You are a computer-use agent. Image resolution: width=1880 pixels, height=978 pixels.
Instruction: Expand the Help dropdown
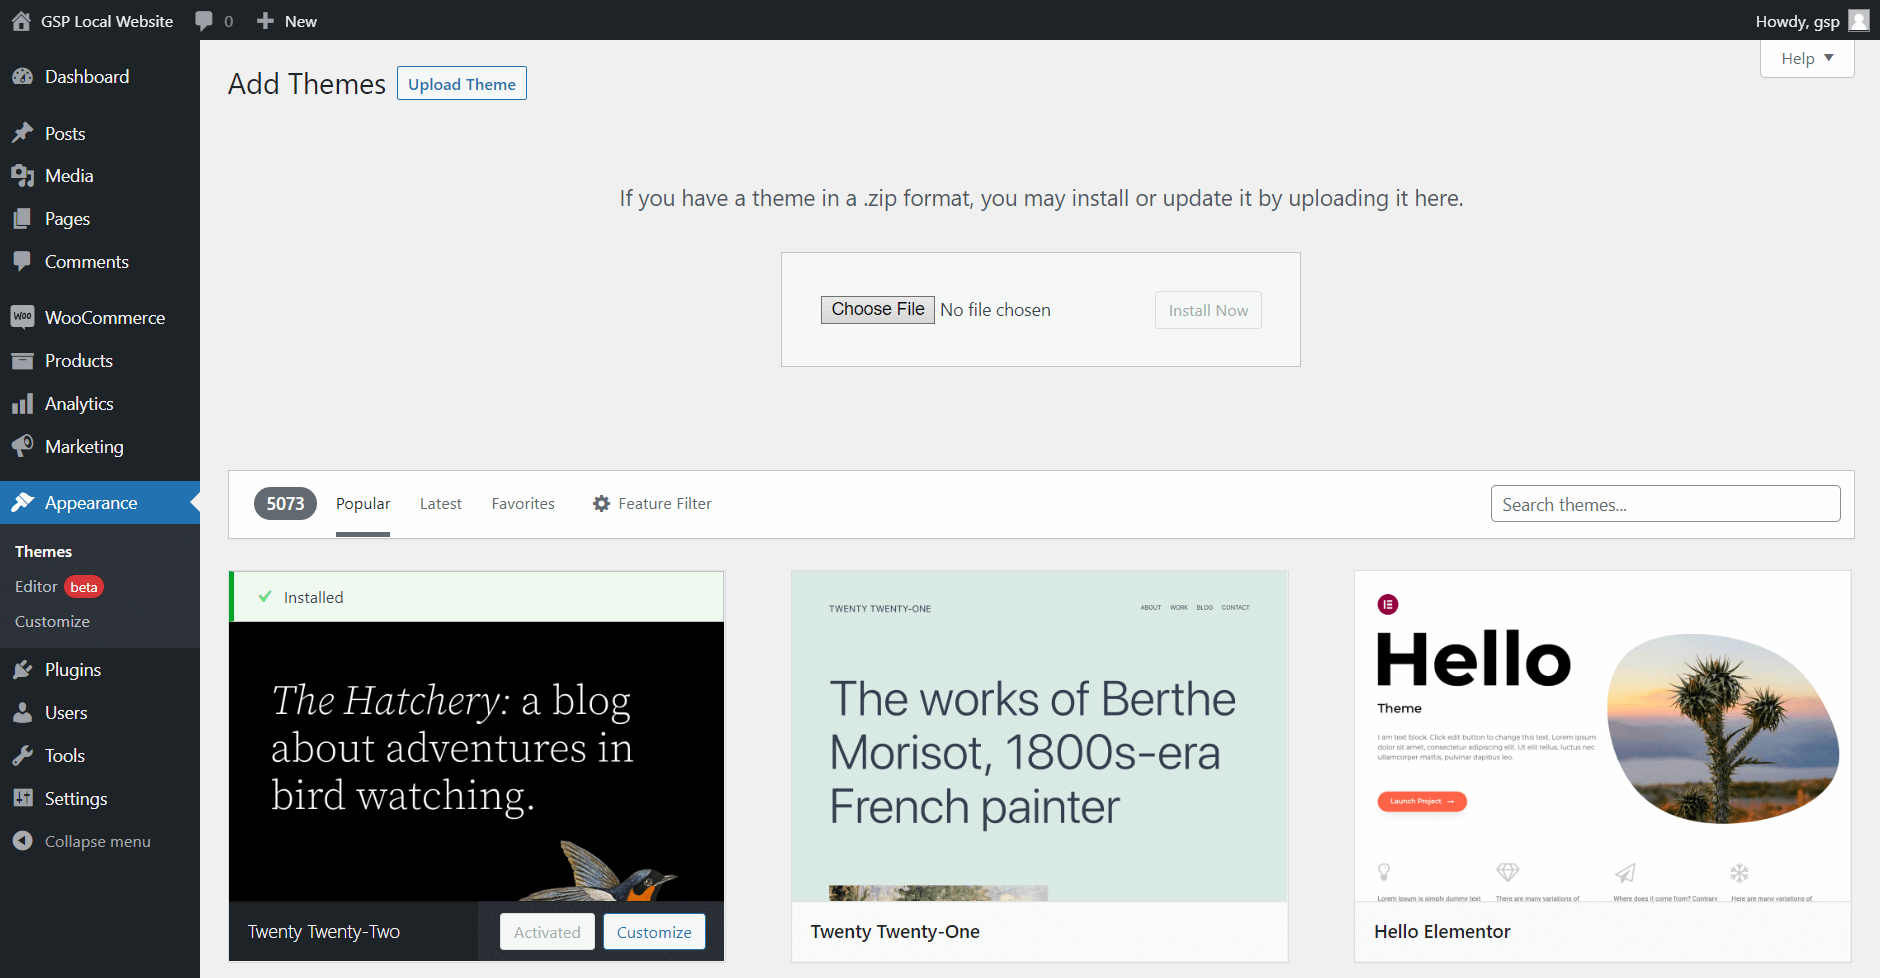click(1806, 58)
